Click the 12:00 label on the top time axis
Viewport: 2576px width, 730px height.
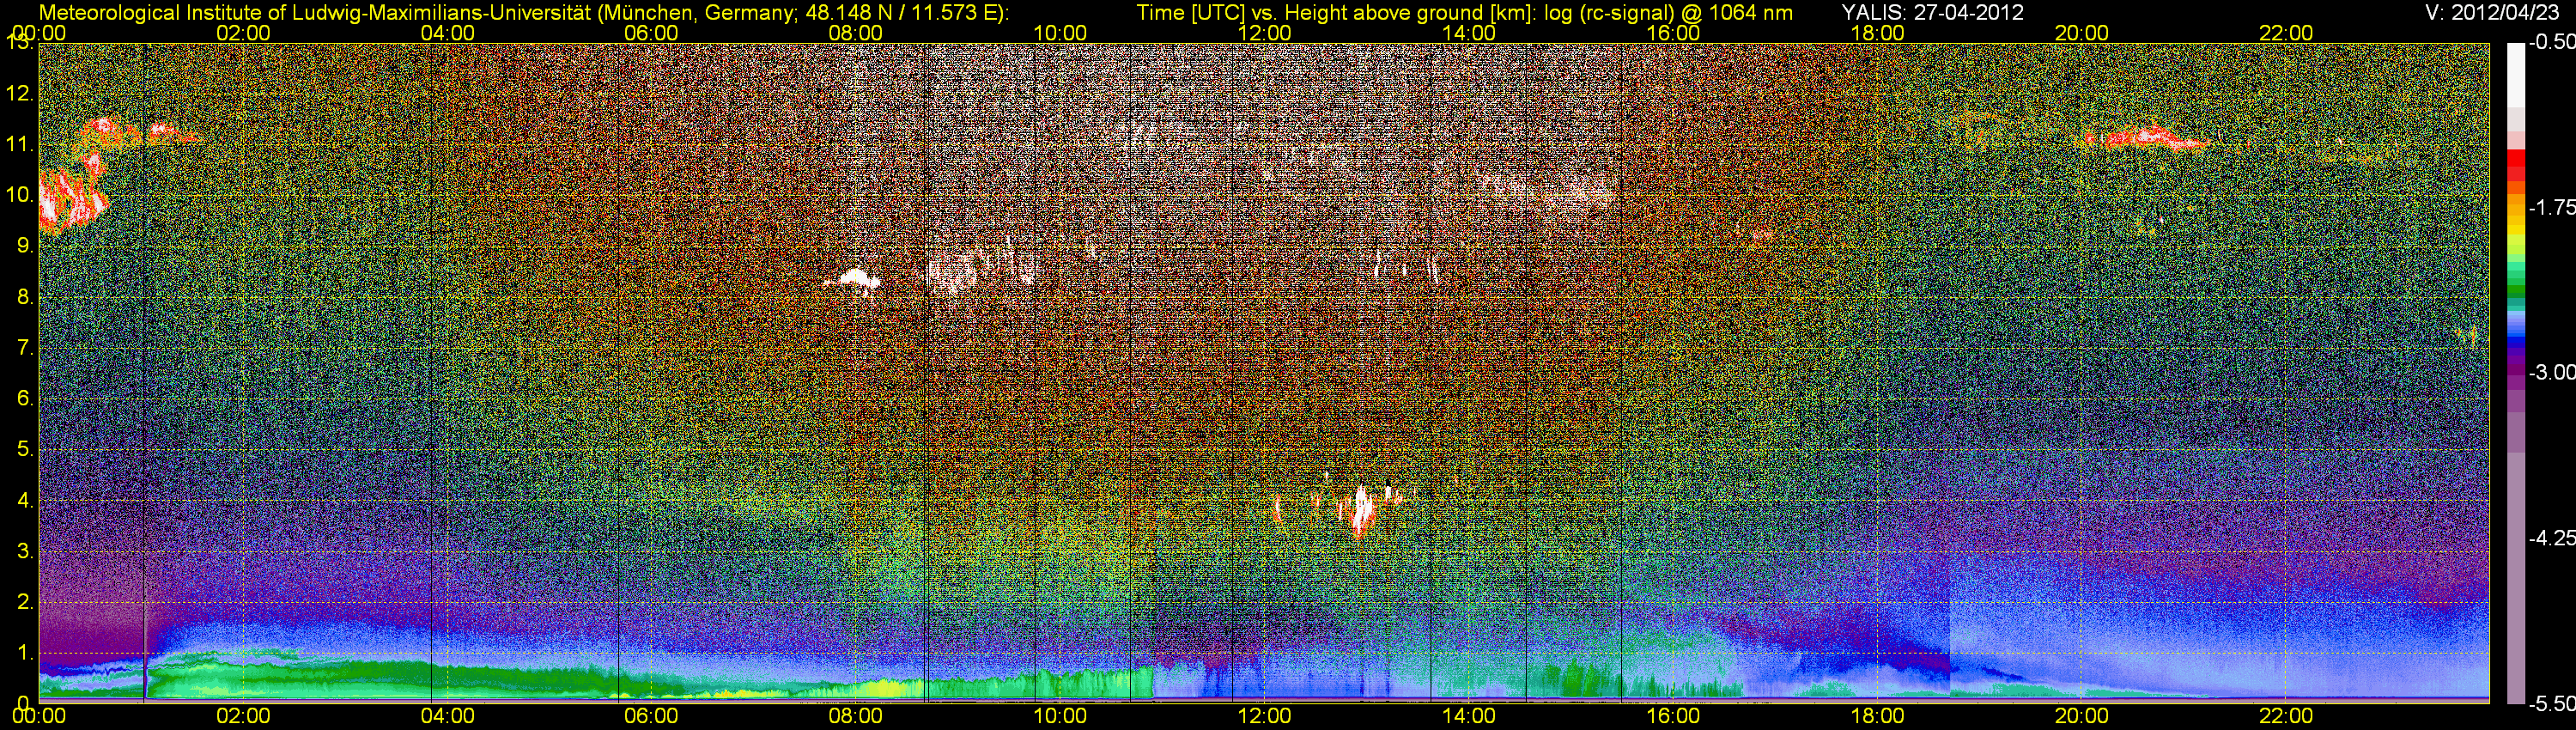[1264, 33]
